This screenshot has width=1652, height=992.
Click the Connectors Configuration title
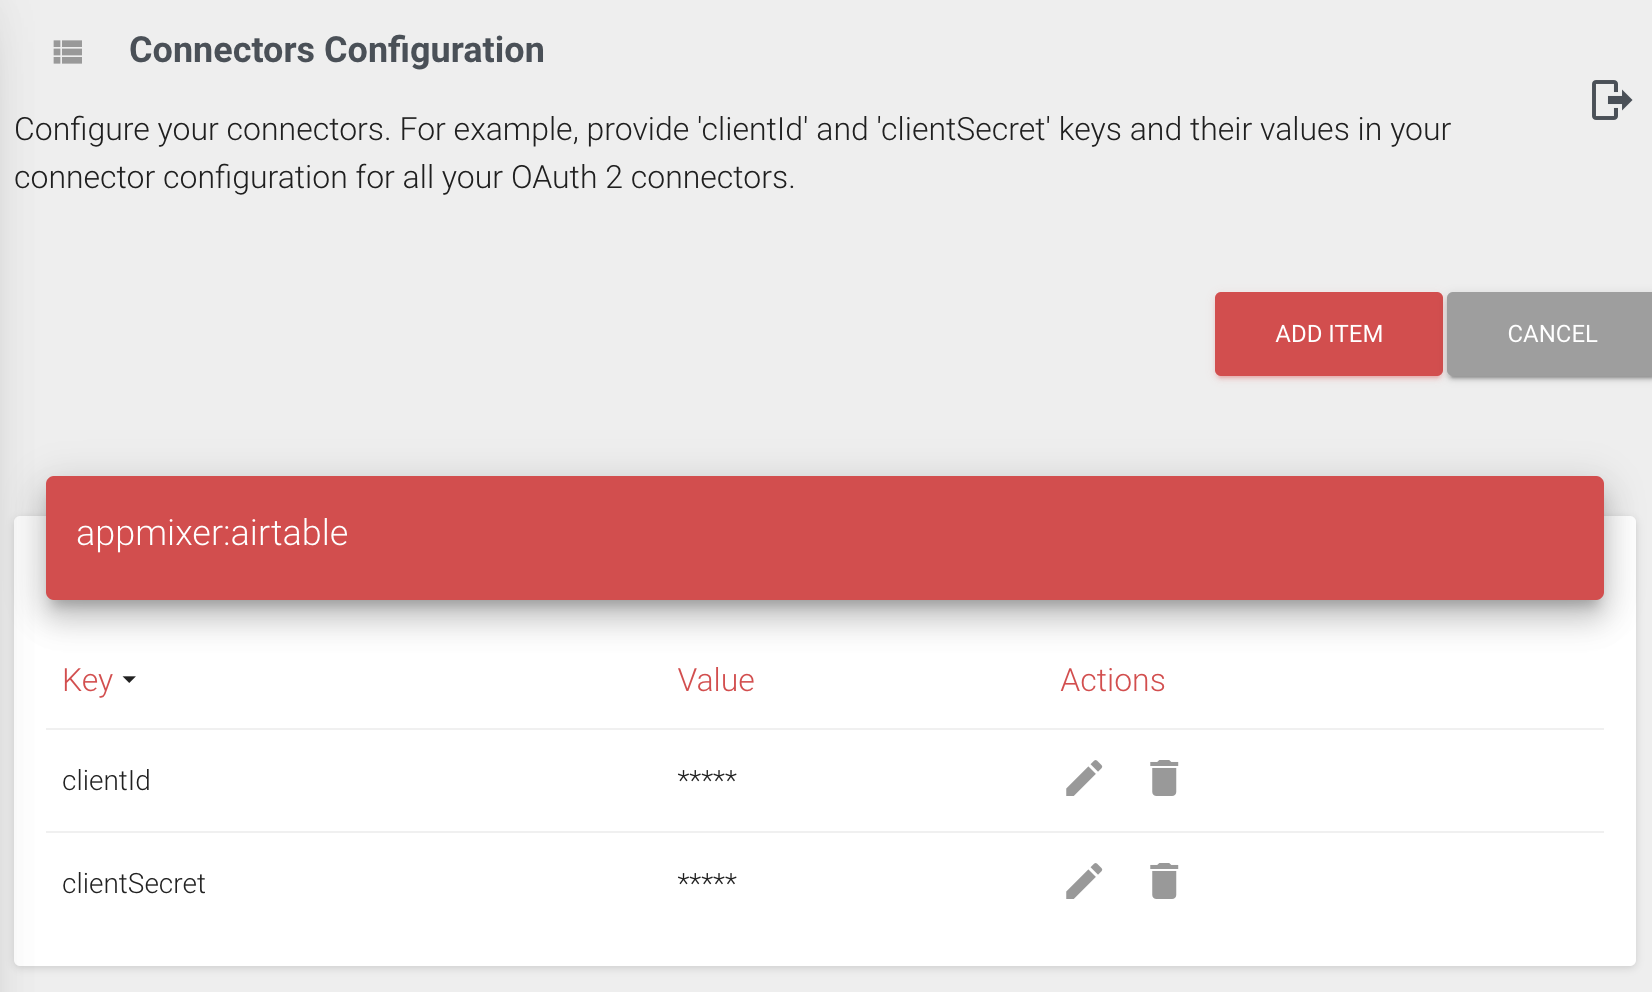click(336, 51)
